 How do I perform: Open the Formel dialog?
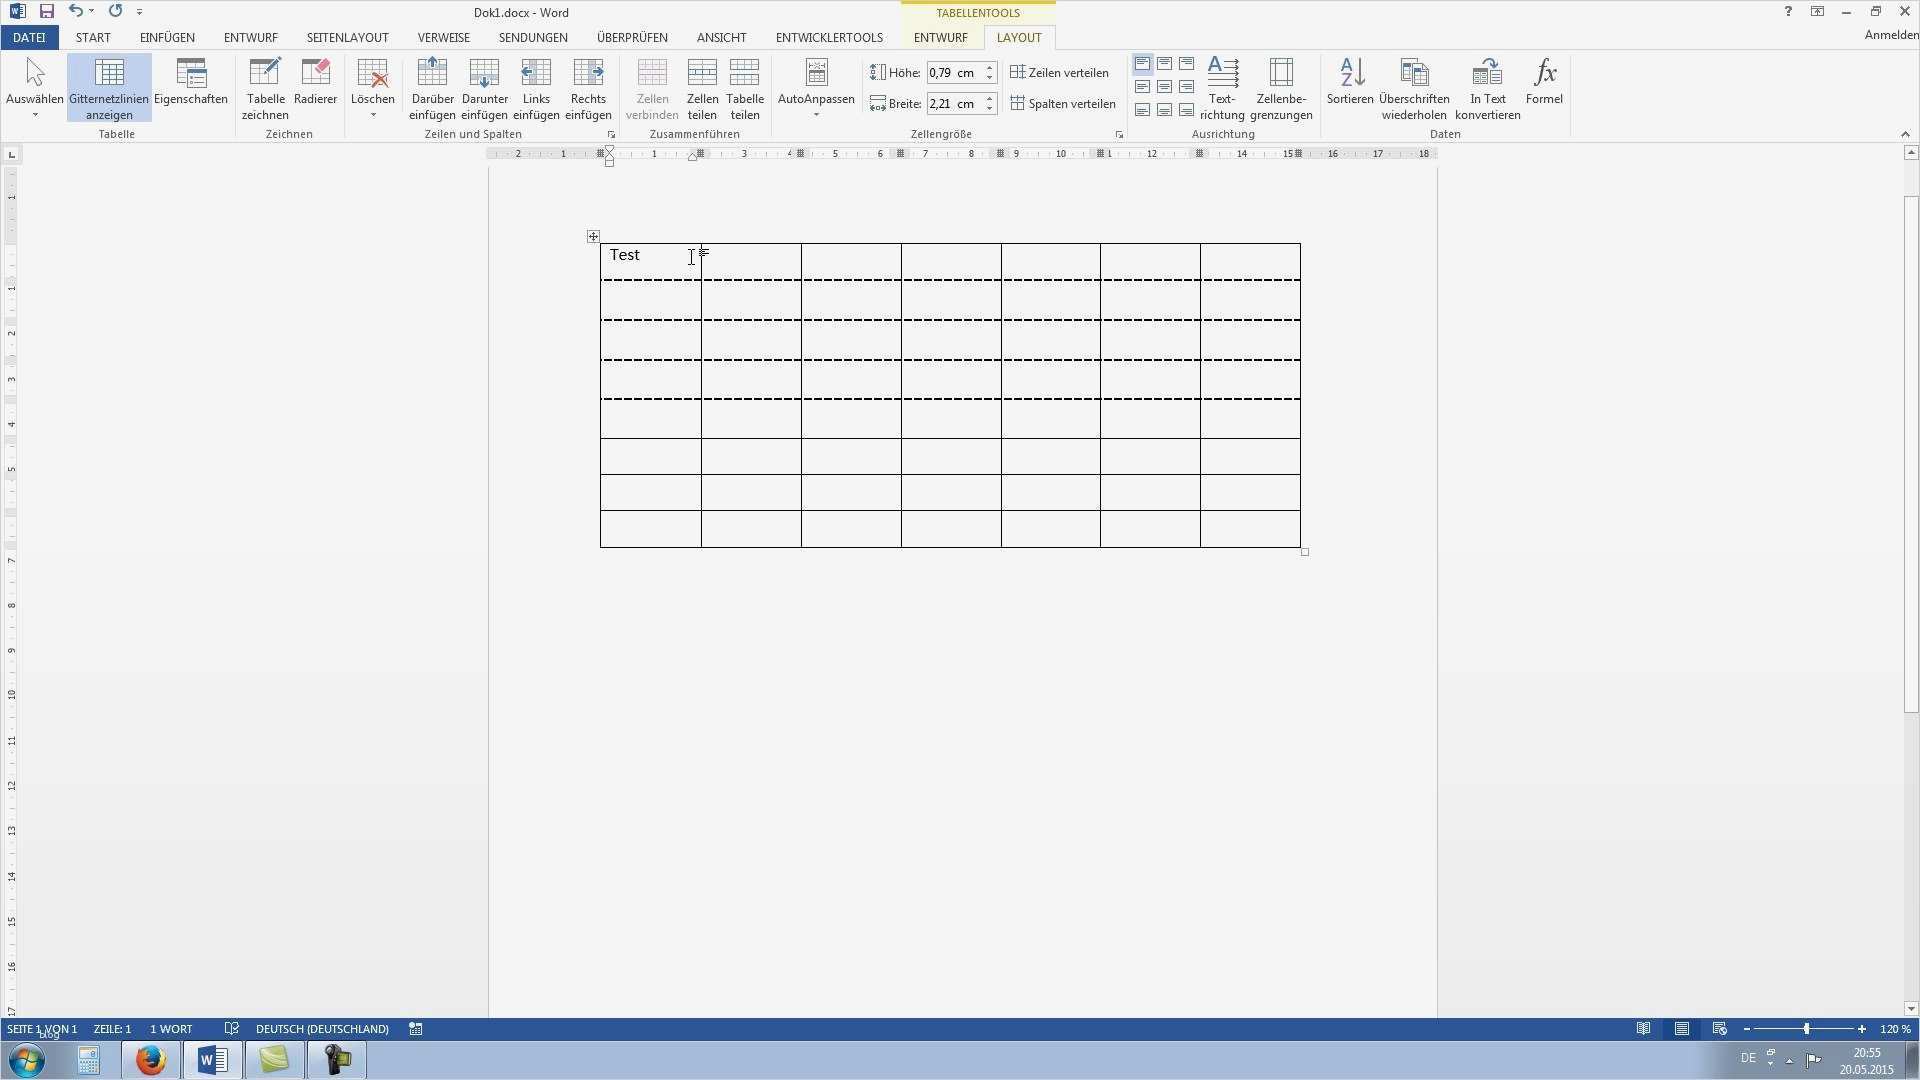pyautogui.click(x=1544, y=88)
